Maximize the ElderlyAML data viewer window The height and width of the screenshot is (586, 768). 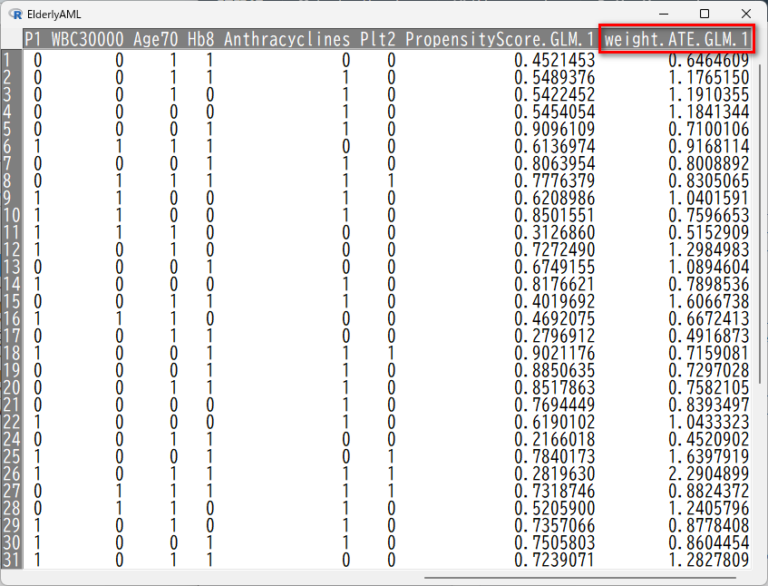704,14
